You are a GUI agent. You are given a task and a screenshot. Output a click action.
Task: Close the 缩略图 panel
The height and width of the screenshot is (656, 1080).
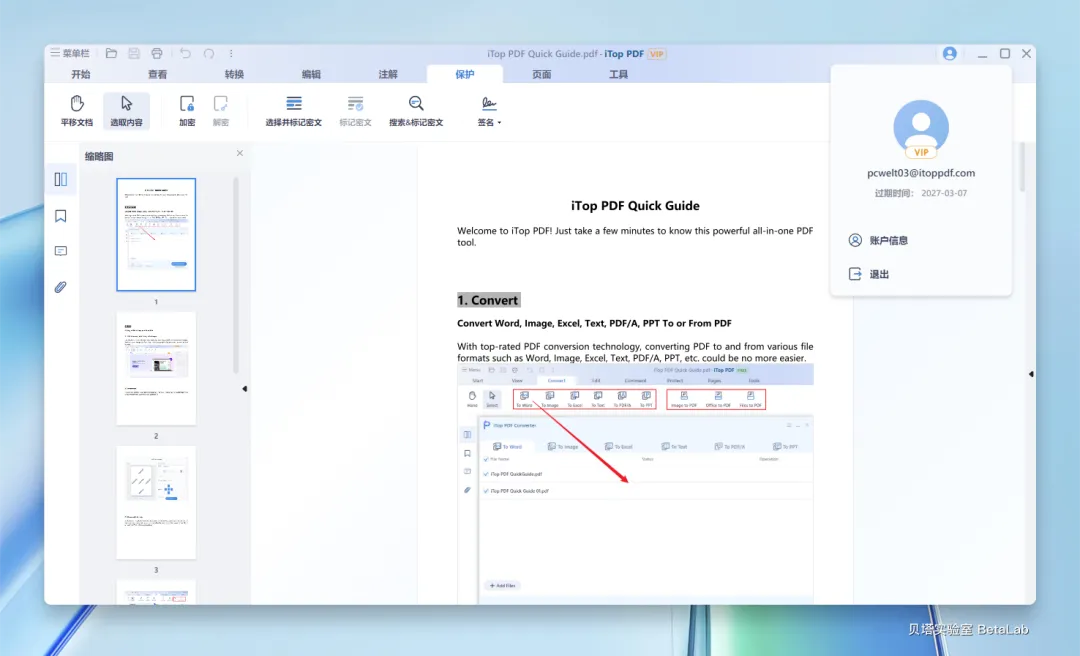(240, 153)
